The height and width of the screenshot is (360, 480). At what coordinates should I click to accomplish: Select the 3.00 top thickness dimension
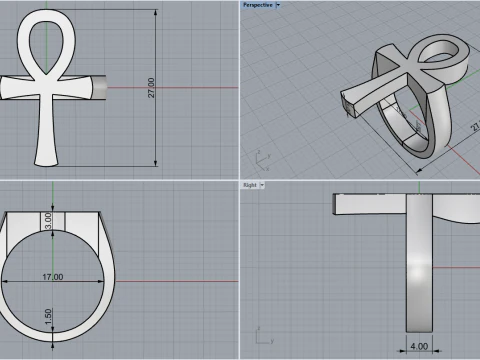(x=48, y=220)
